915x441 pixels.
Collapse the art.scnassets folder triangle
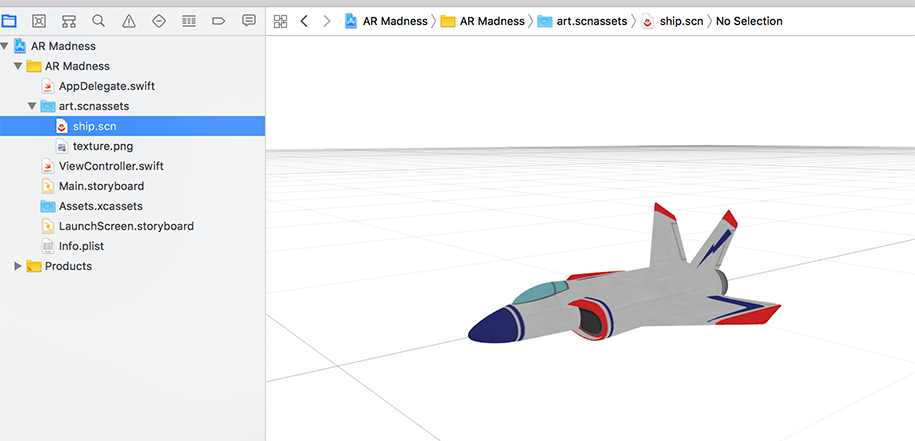(x=32, y=106)
